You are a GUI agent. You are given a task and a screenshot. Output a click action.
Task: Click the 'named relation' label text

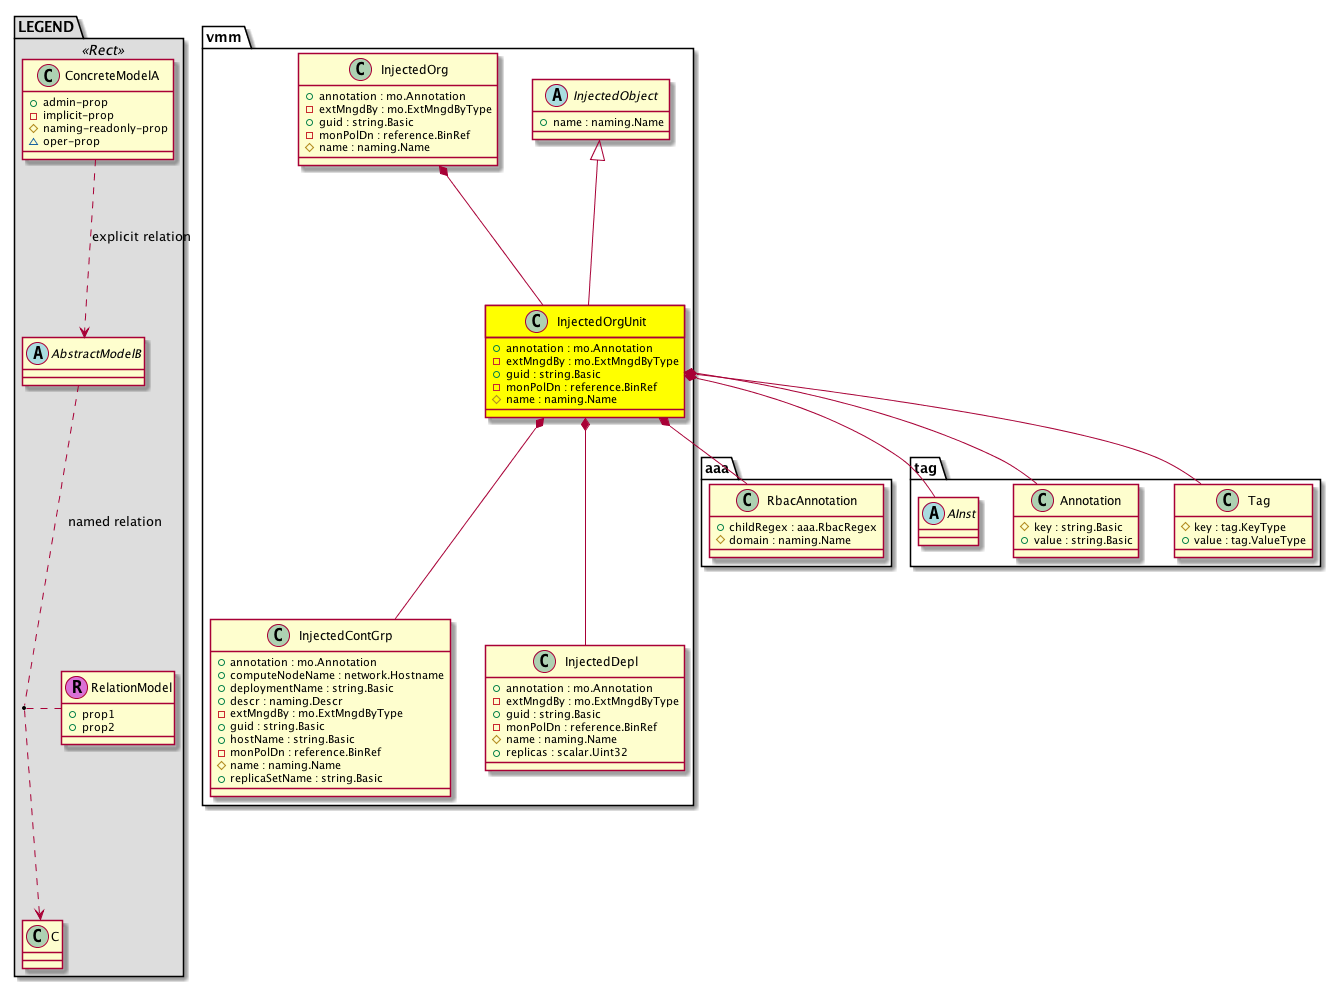(x=115, y=522)
